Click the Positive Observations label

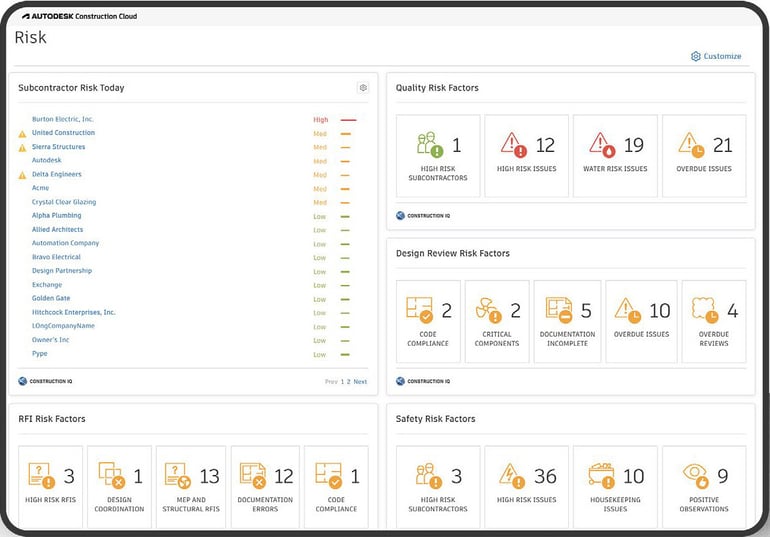[x=704, y=504]
